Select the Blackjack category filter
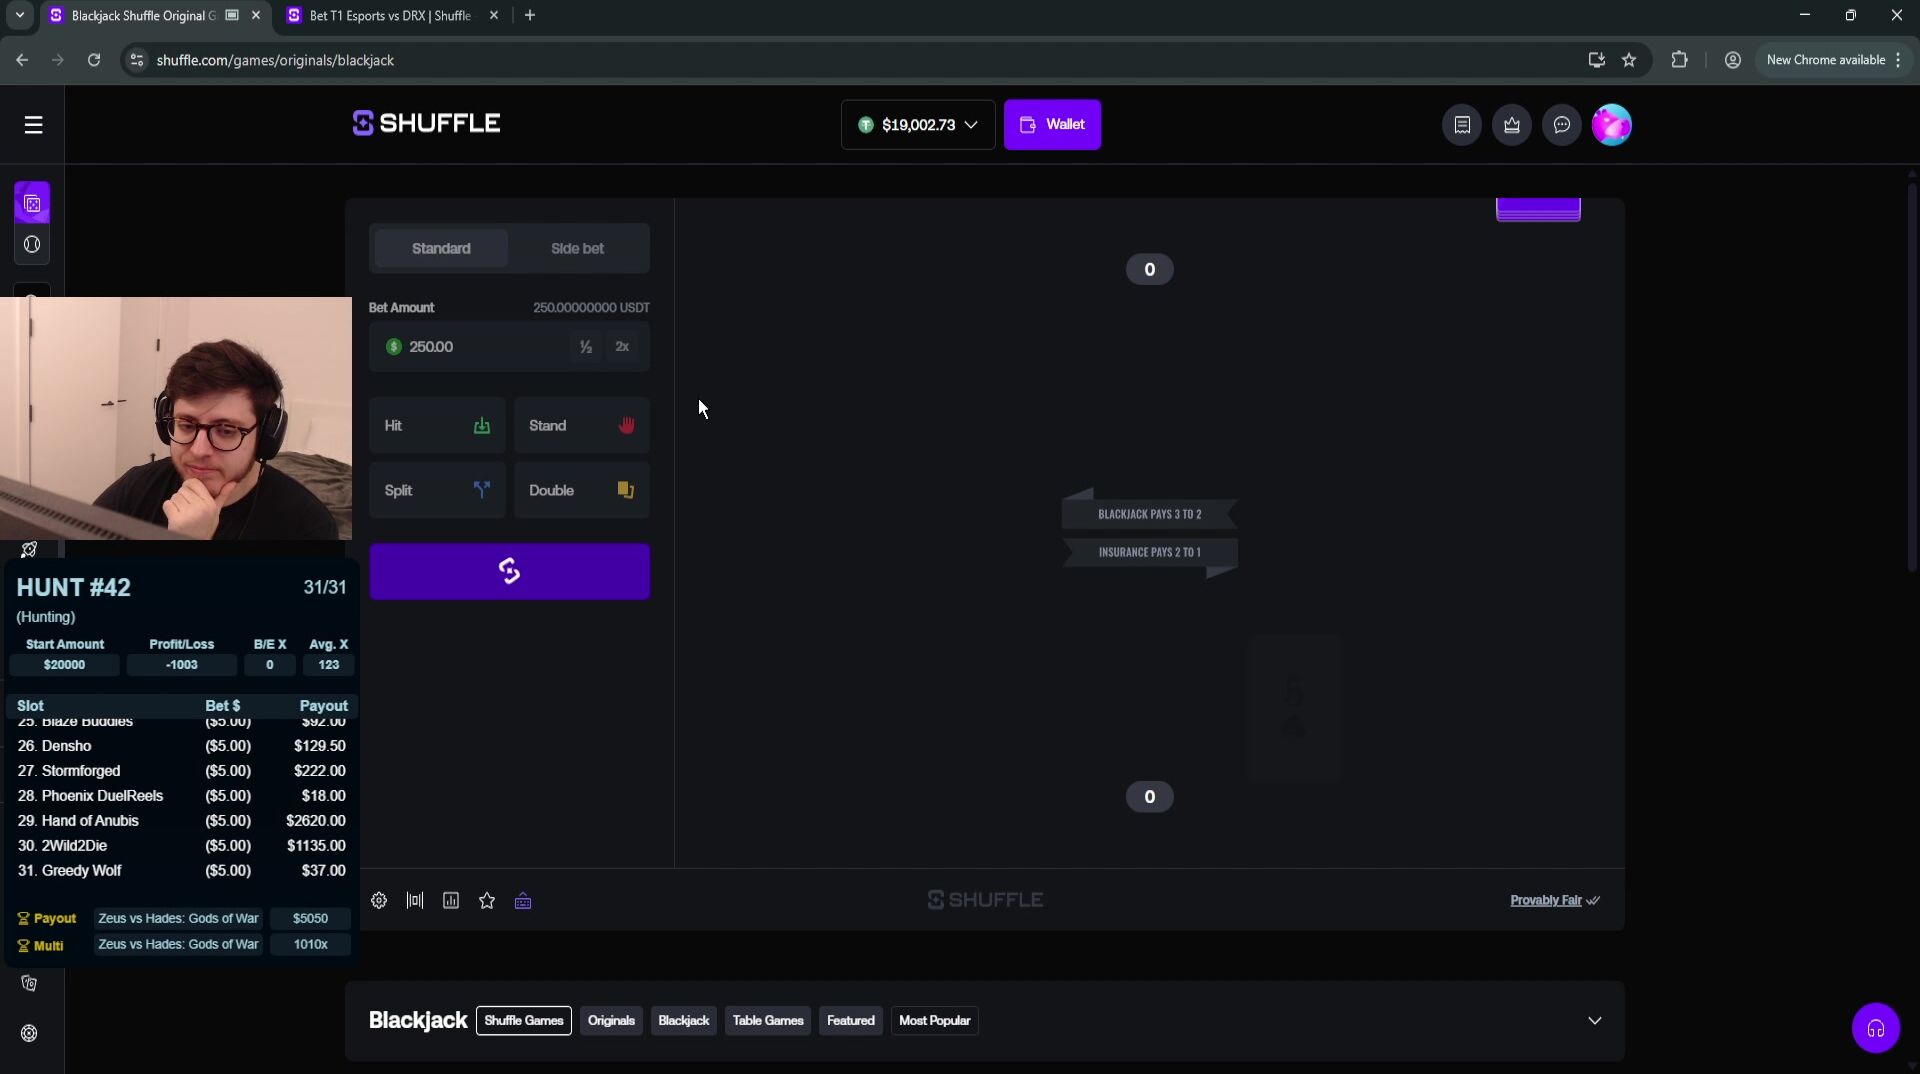This screenshot has width=1920, height=1074. [x=684, y=1021]
